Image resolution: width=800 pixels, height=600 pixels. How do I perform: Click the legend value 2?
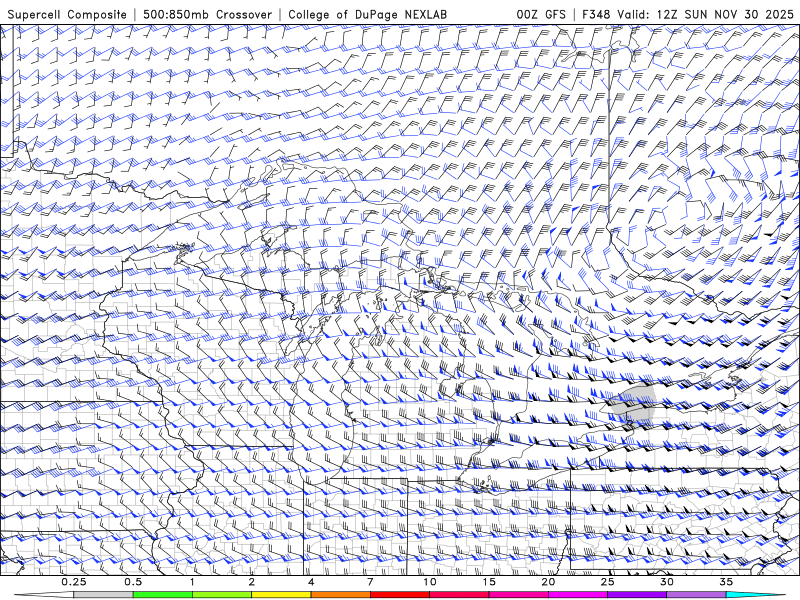pyautogui.click(x=252, y=582)
